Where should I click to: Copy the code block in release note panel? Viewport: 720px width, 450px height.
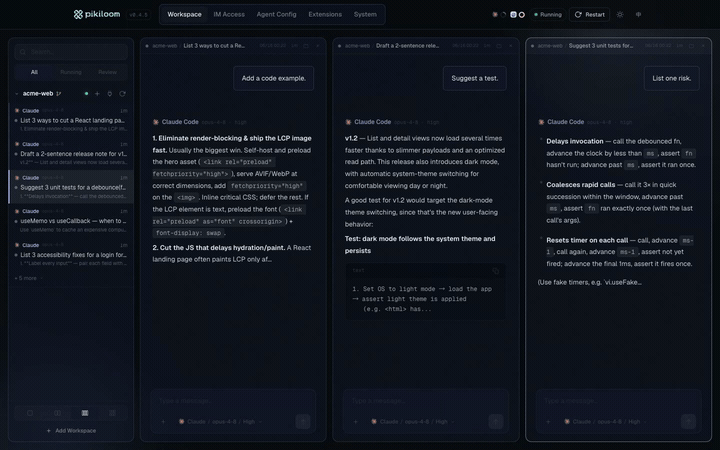495,271
